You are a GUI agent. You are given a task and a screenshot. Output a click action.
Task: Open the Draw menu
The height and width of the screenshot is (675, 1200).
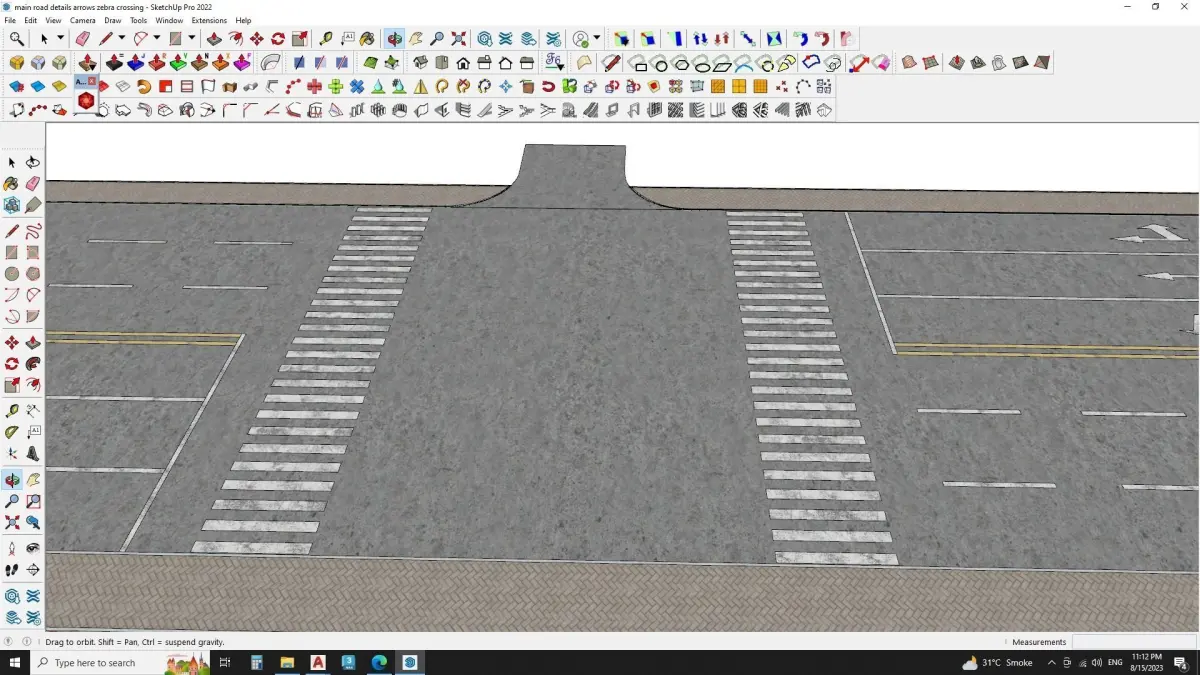113,20
